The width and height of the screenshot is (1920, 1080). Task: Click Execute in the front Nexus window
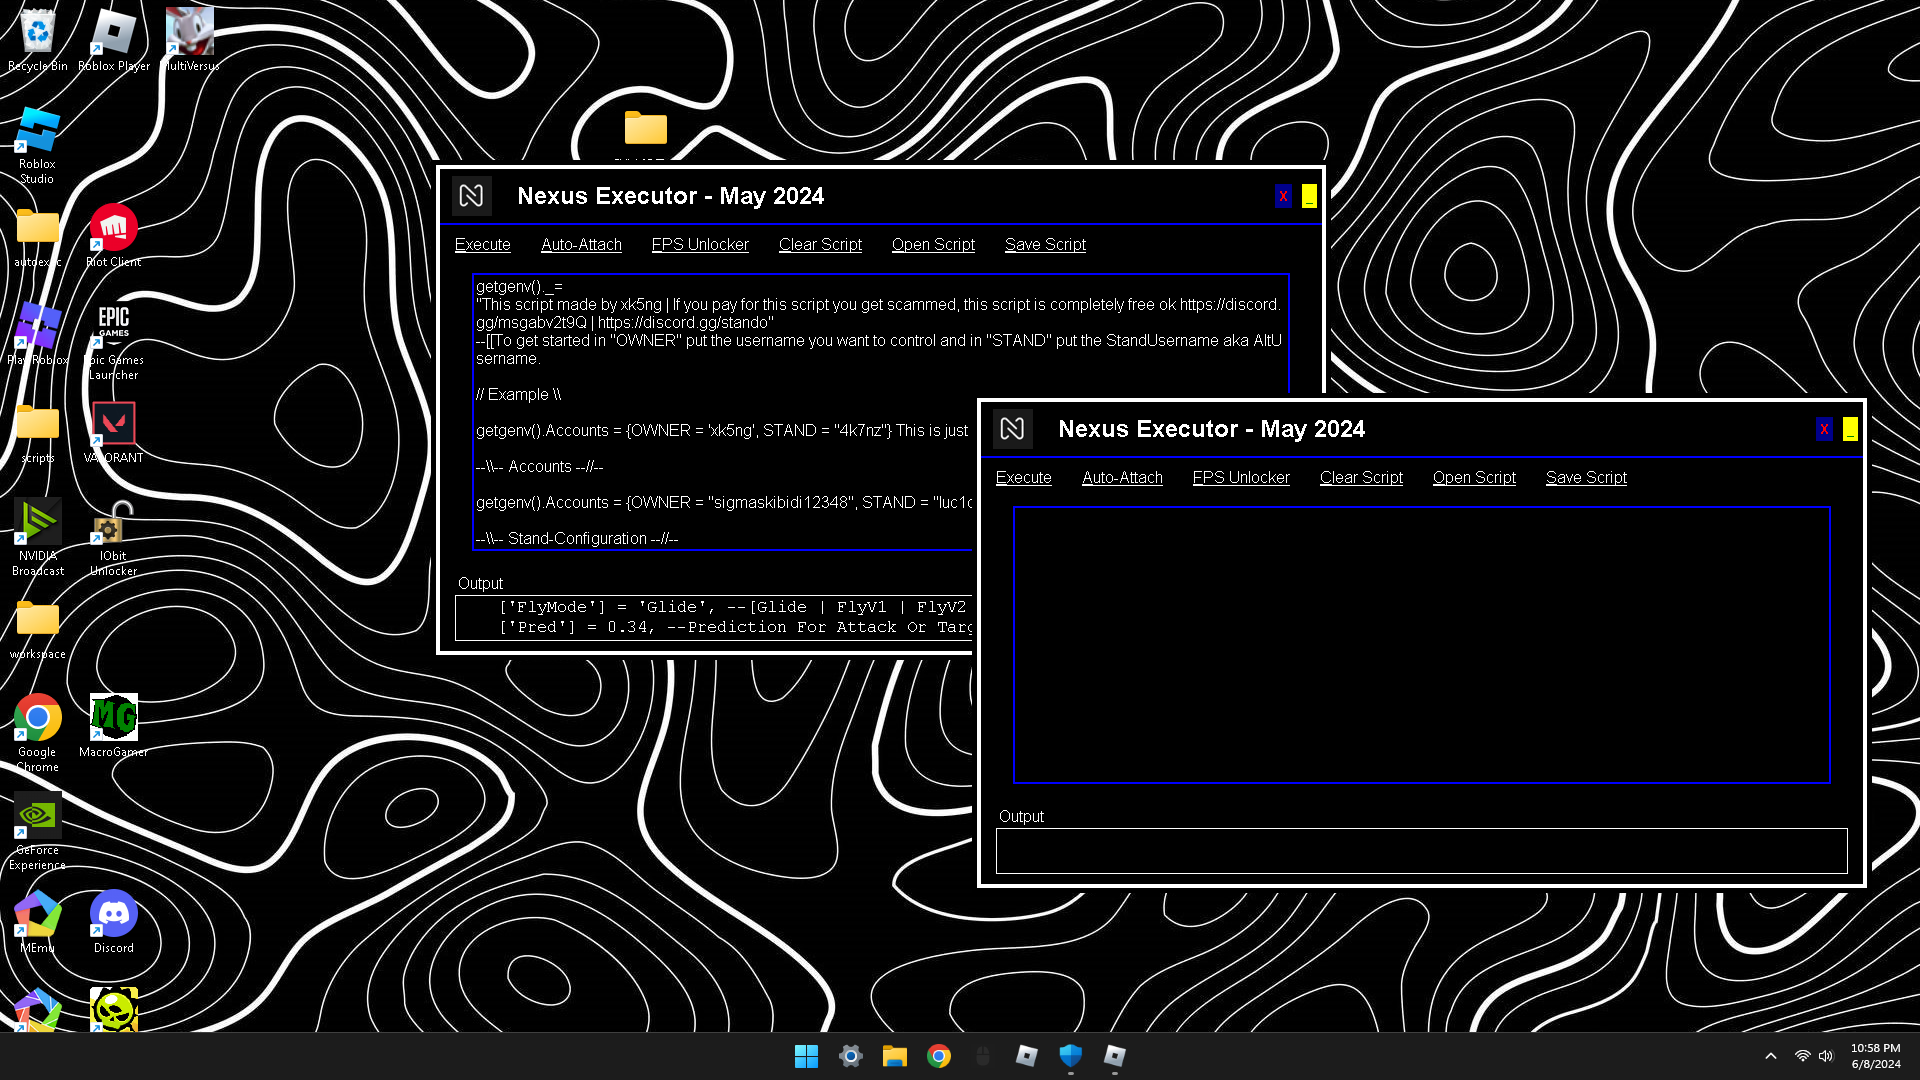(x=1023, y=478)
